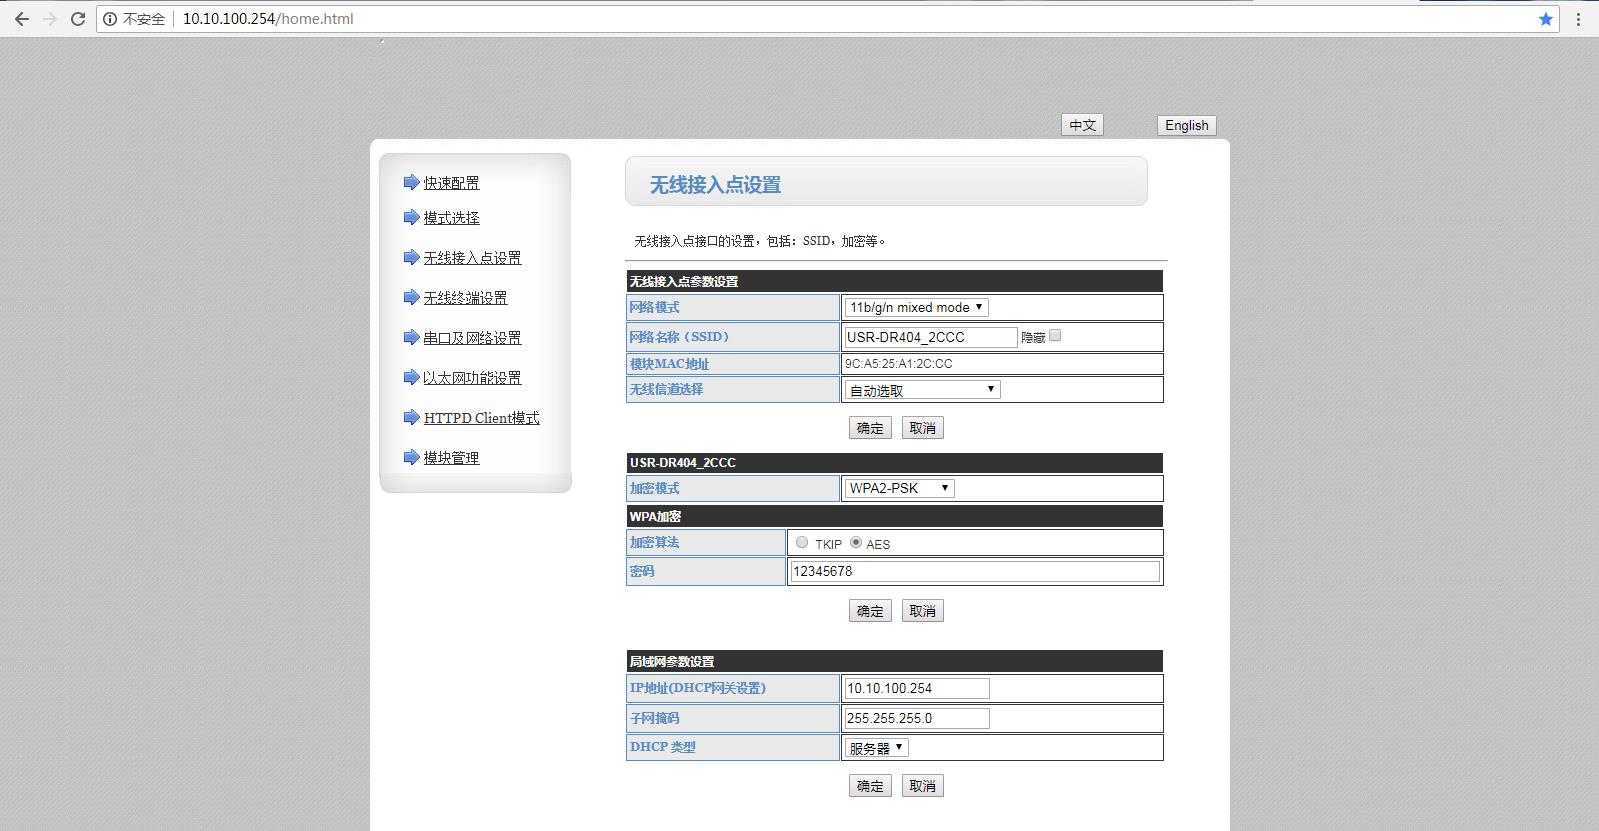The image size is (1599, 831).
Task: Click the arrow icon beside 模块管理
Action: pyautogui.click(x=411, y=457)
